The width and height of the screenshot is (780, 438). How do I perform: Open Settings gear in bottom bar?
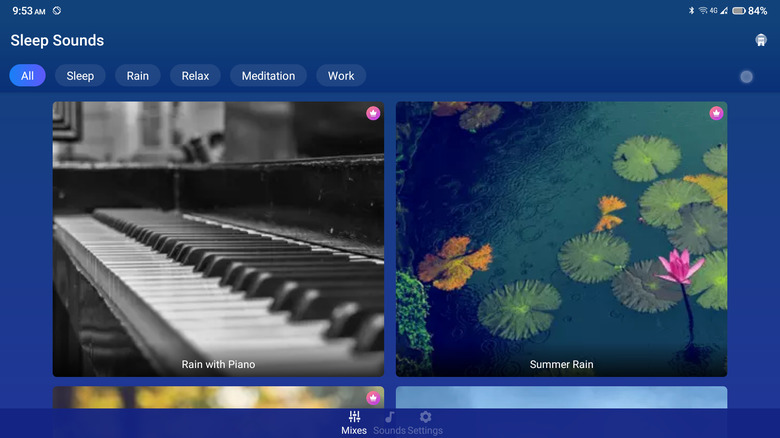click(425, 417)
